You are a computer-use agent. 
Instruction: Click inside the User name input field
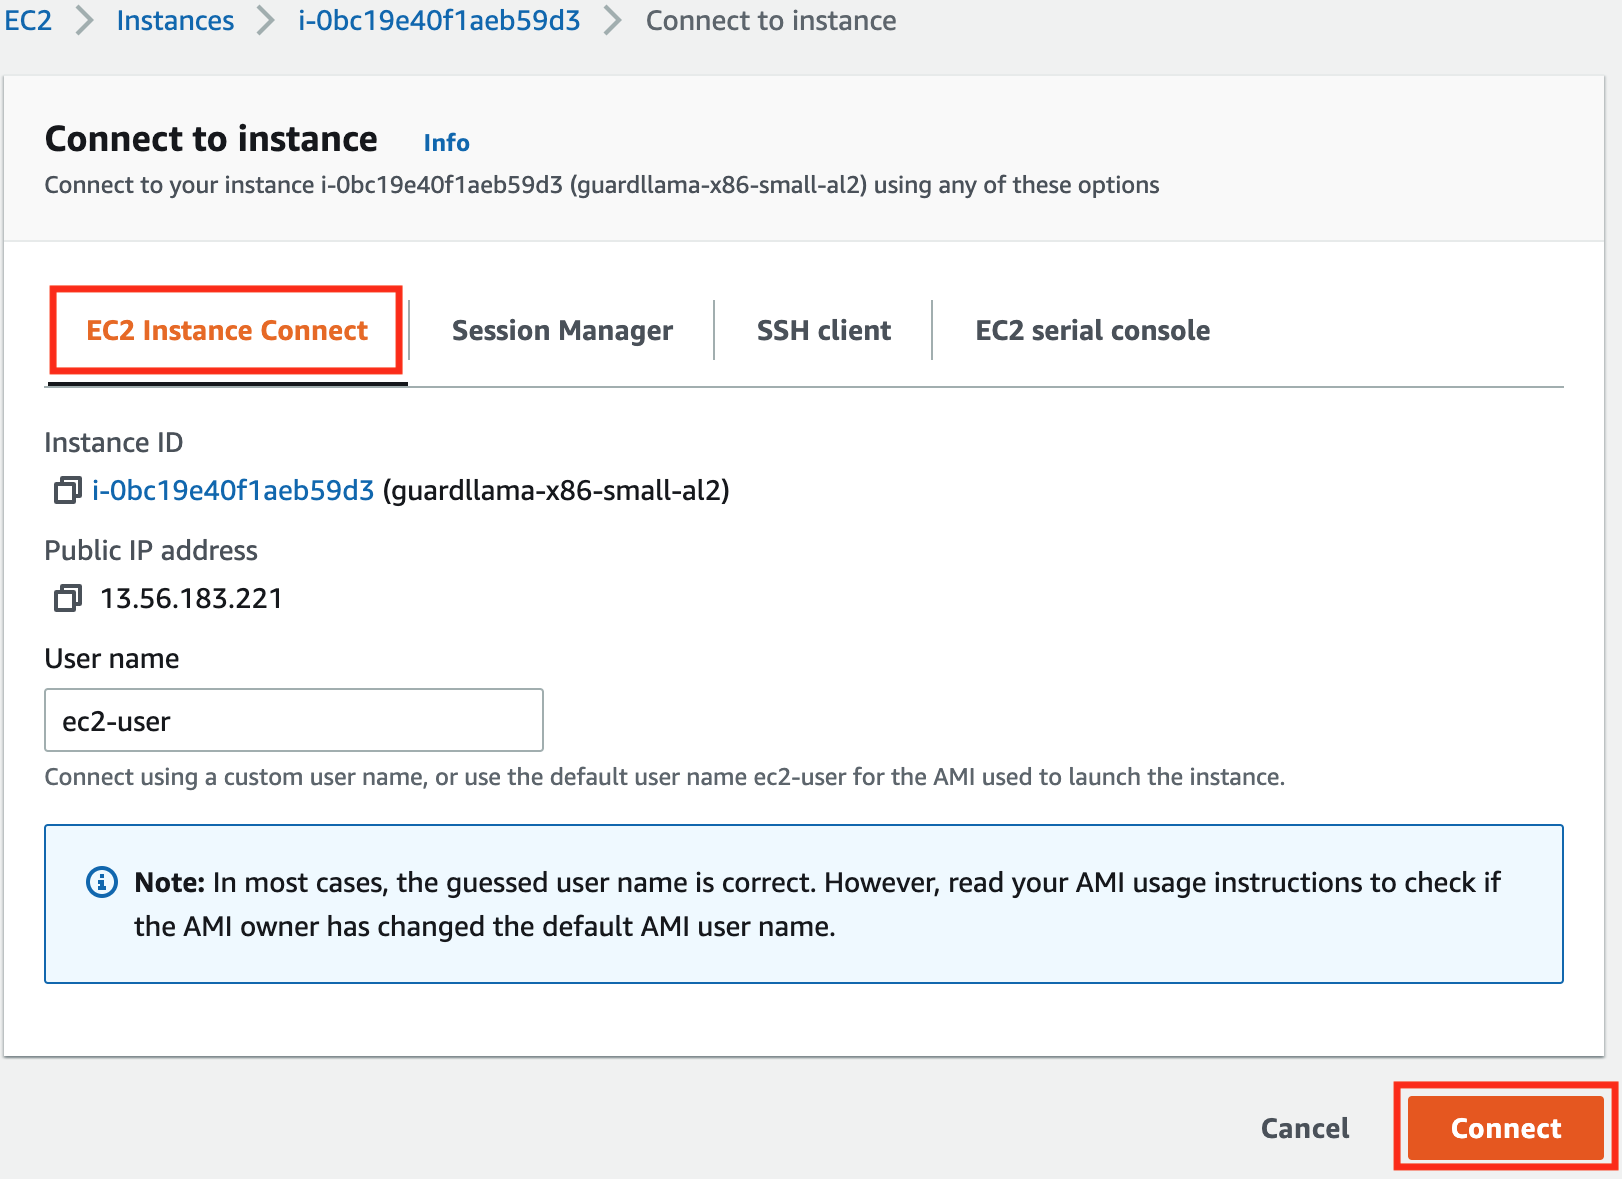coord(293,720)
